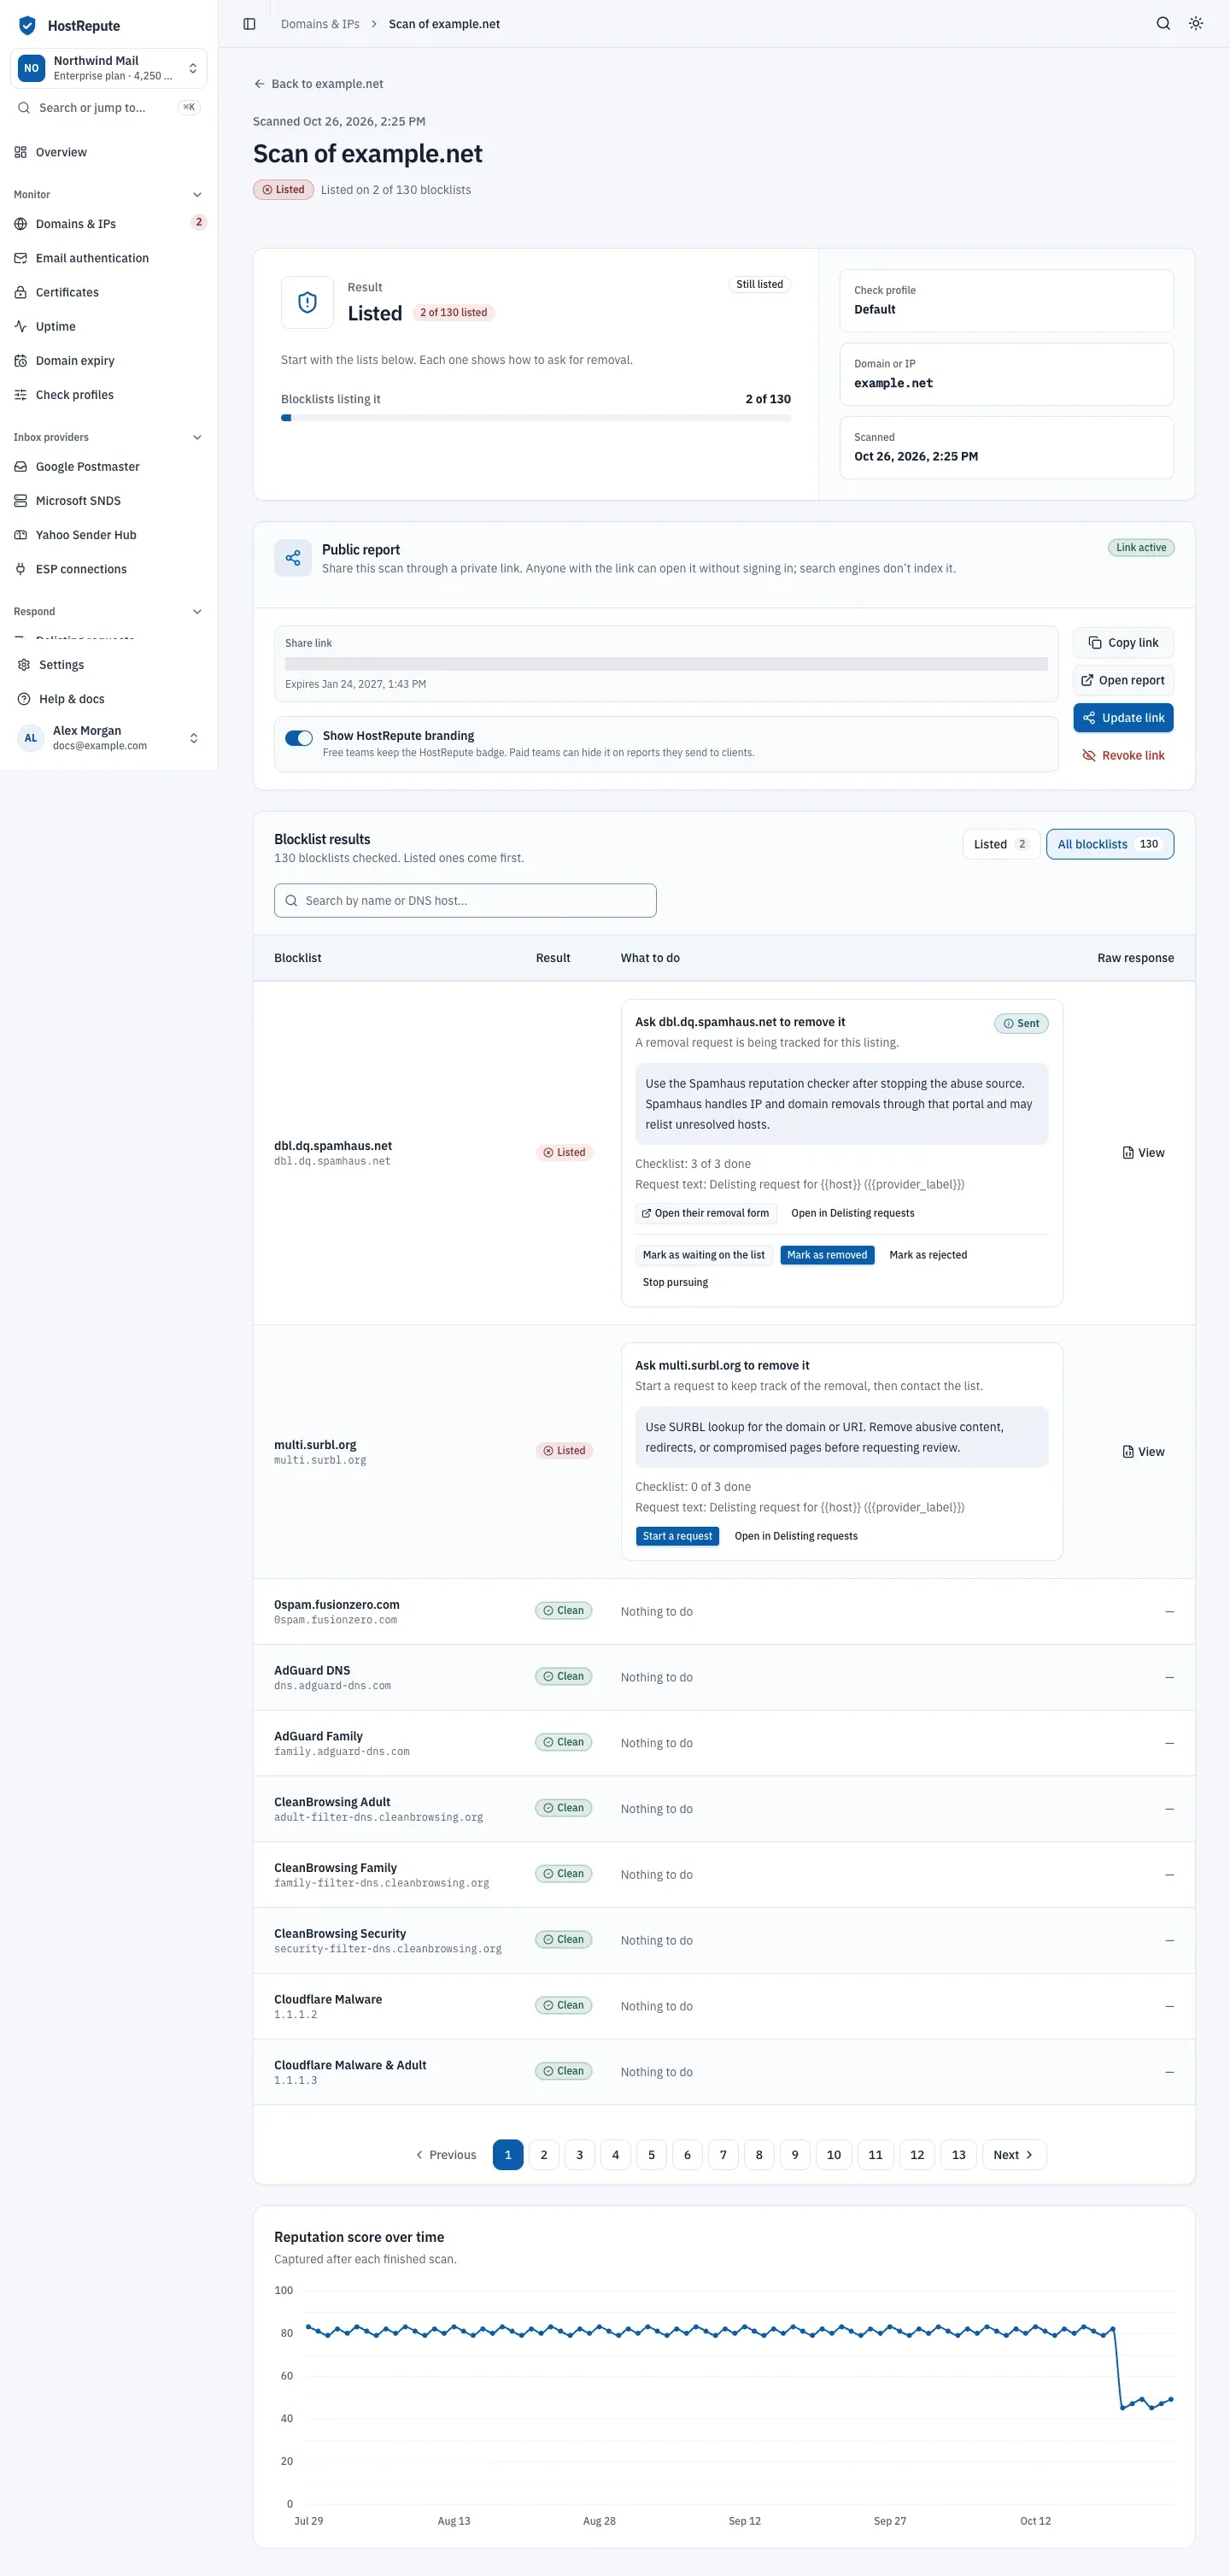Click Update link button

(x=1123, y=718)
